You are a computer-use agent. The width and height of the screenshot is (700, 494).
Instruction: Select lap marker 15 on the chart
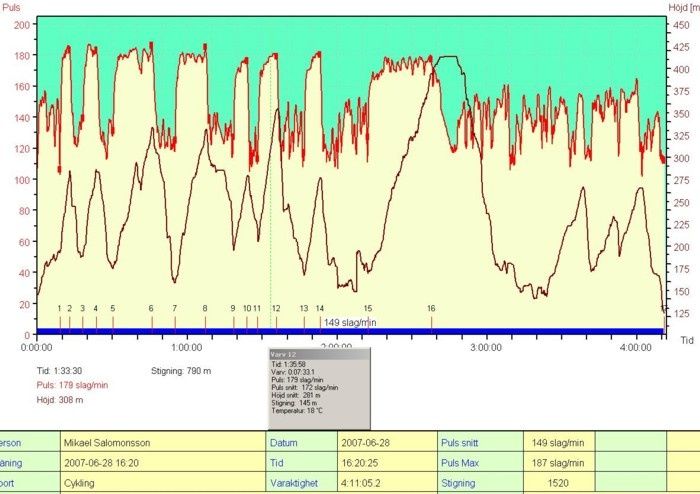pyautogui.click(x=368, y=309)
